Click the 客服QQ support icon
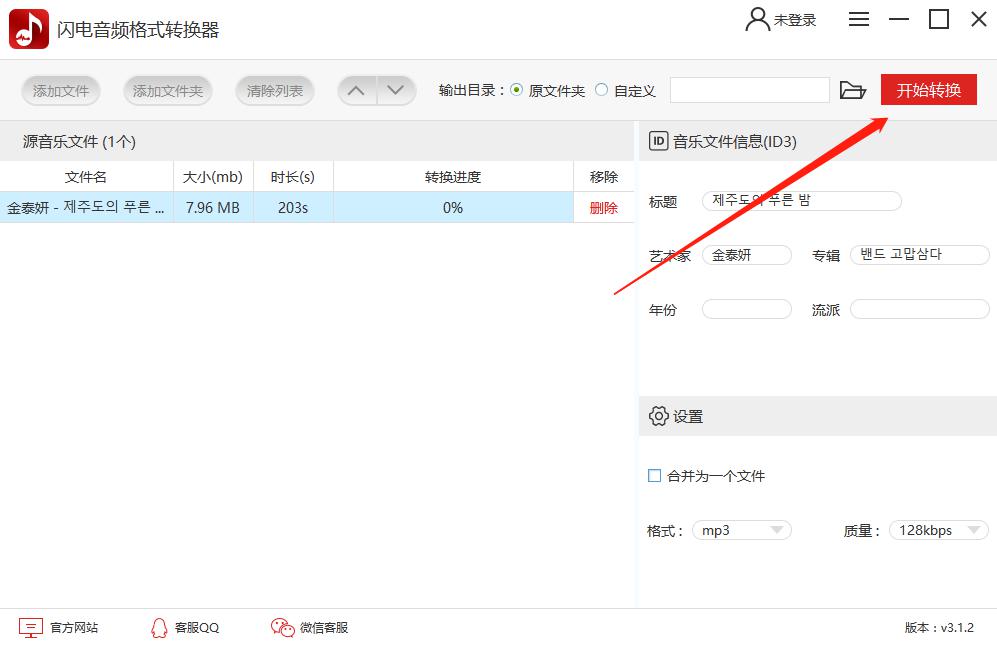This screenshot has width=997, height=646. [x=160, y=628]
